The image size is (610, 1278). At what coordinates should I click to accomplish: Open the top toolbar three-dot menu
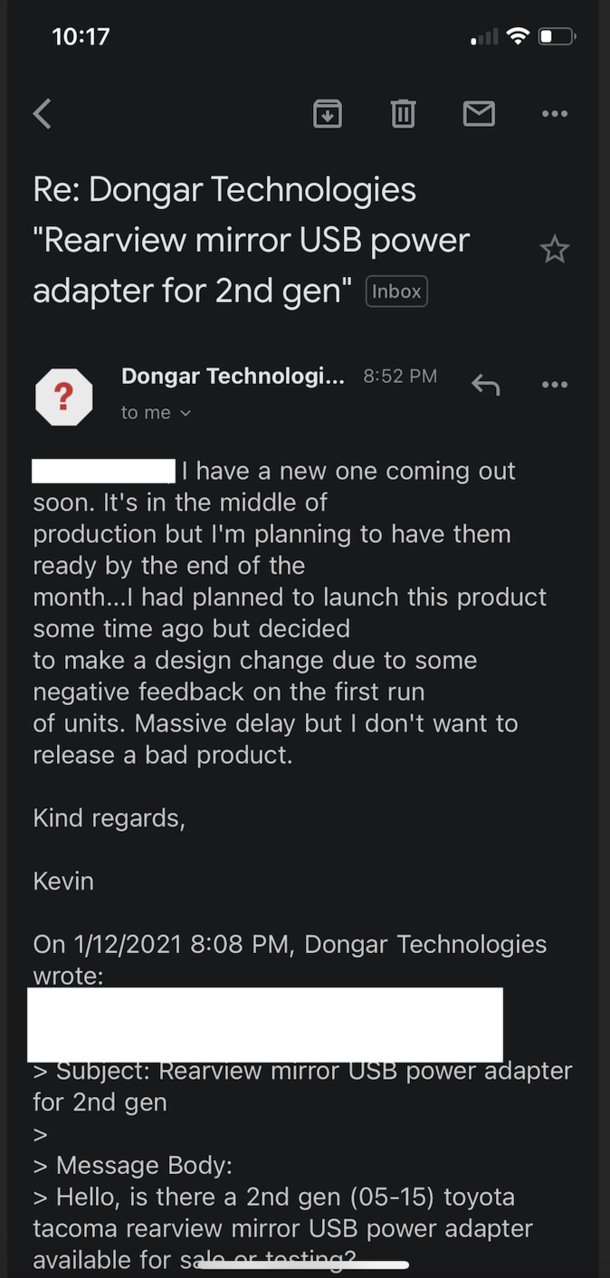tap(554, 114)
